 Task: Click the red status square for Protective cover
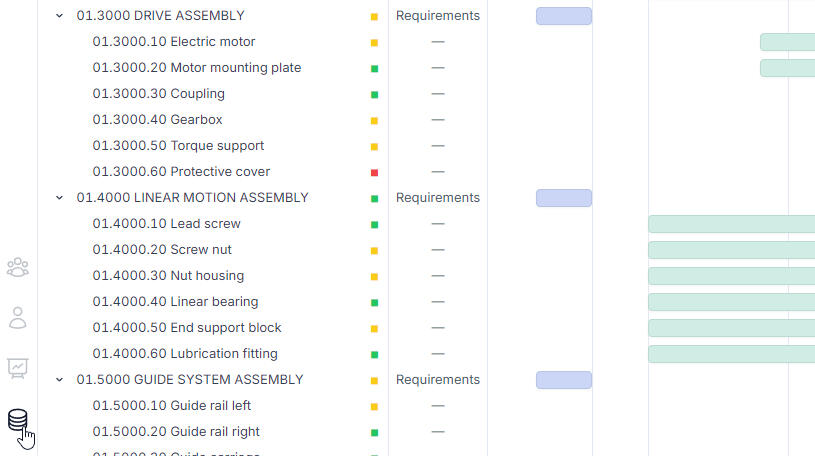(x=374, y=172)
